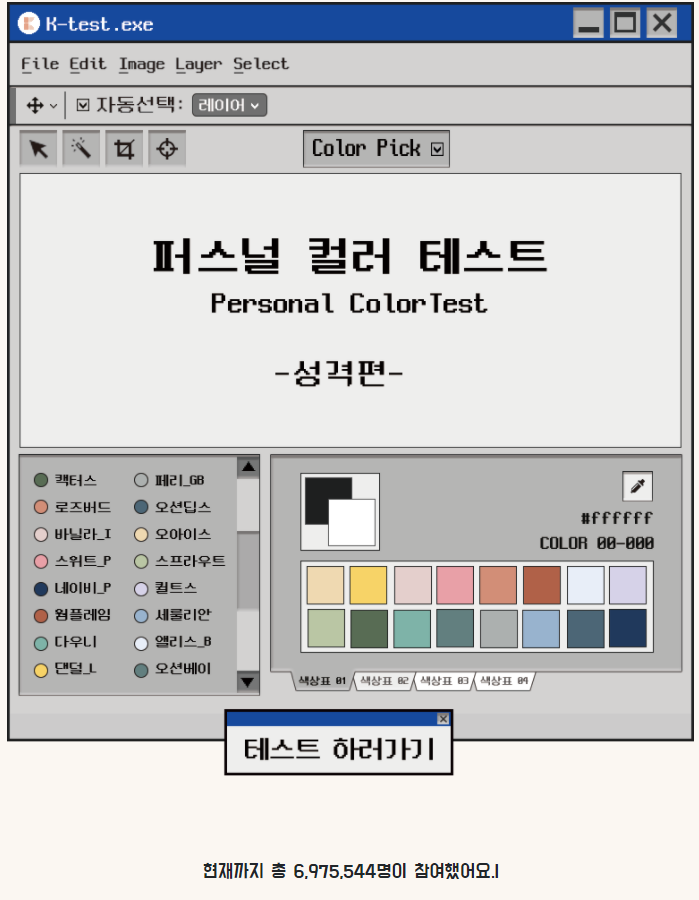Pick the navy blue swatch
This screenshot has height=900, width=699.
[x=628, y=629]
